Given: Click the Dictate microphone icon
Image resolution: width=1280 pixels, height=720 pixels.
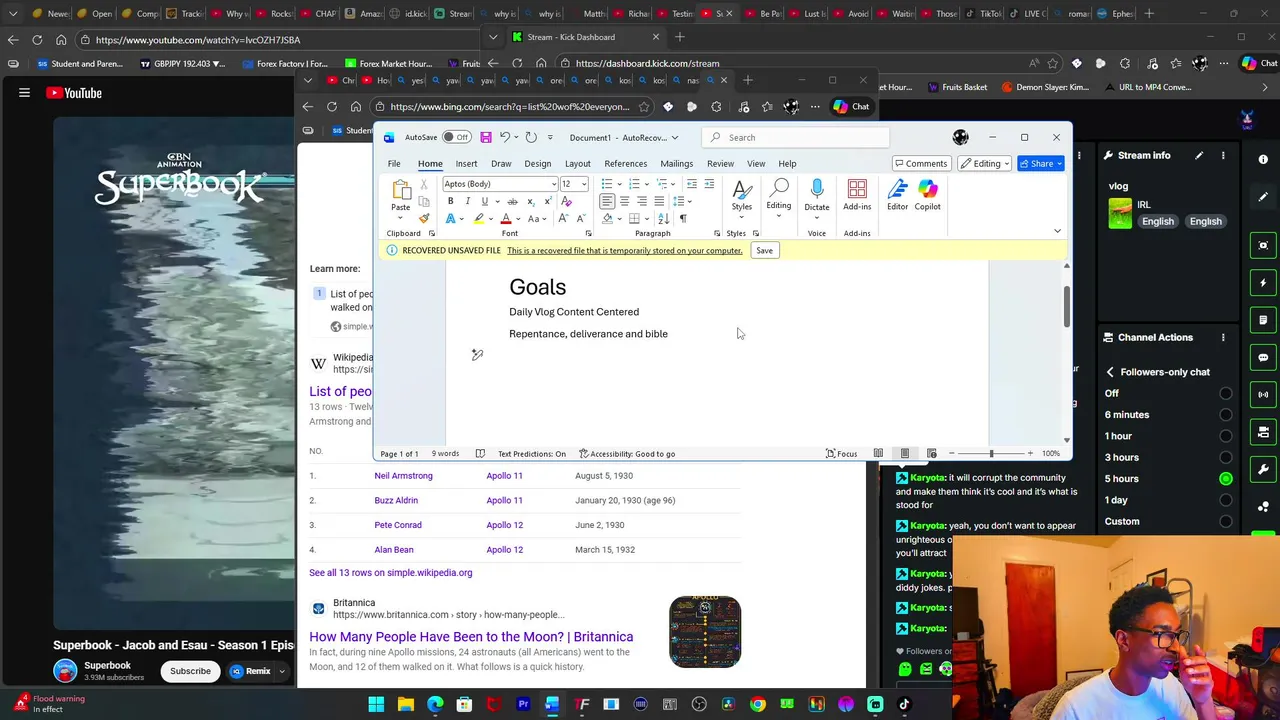Looking at the screenshot, I should pyautogui.click(x=817, y=189).
